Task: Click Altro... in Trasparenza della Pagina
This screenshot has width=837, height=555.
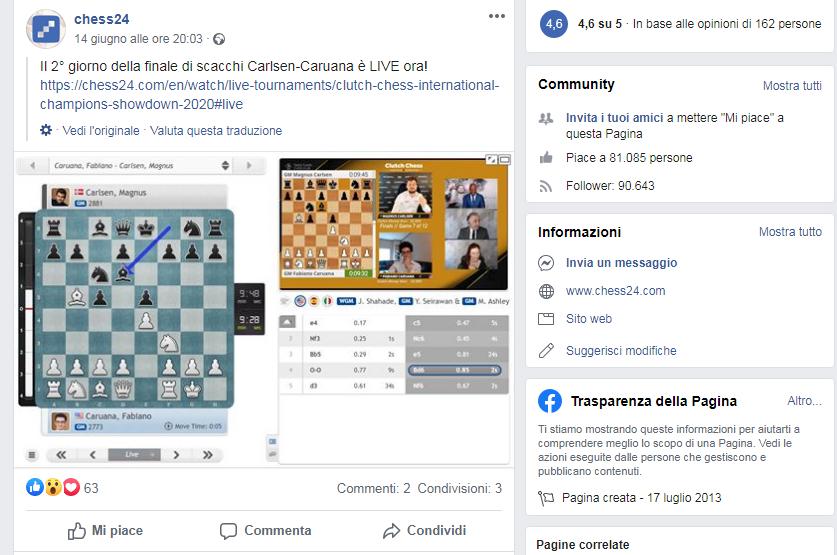Action: coord(804,401)
